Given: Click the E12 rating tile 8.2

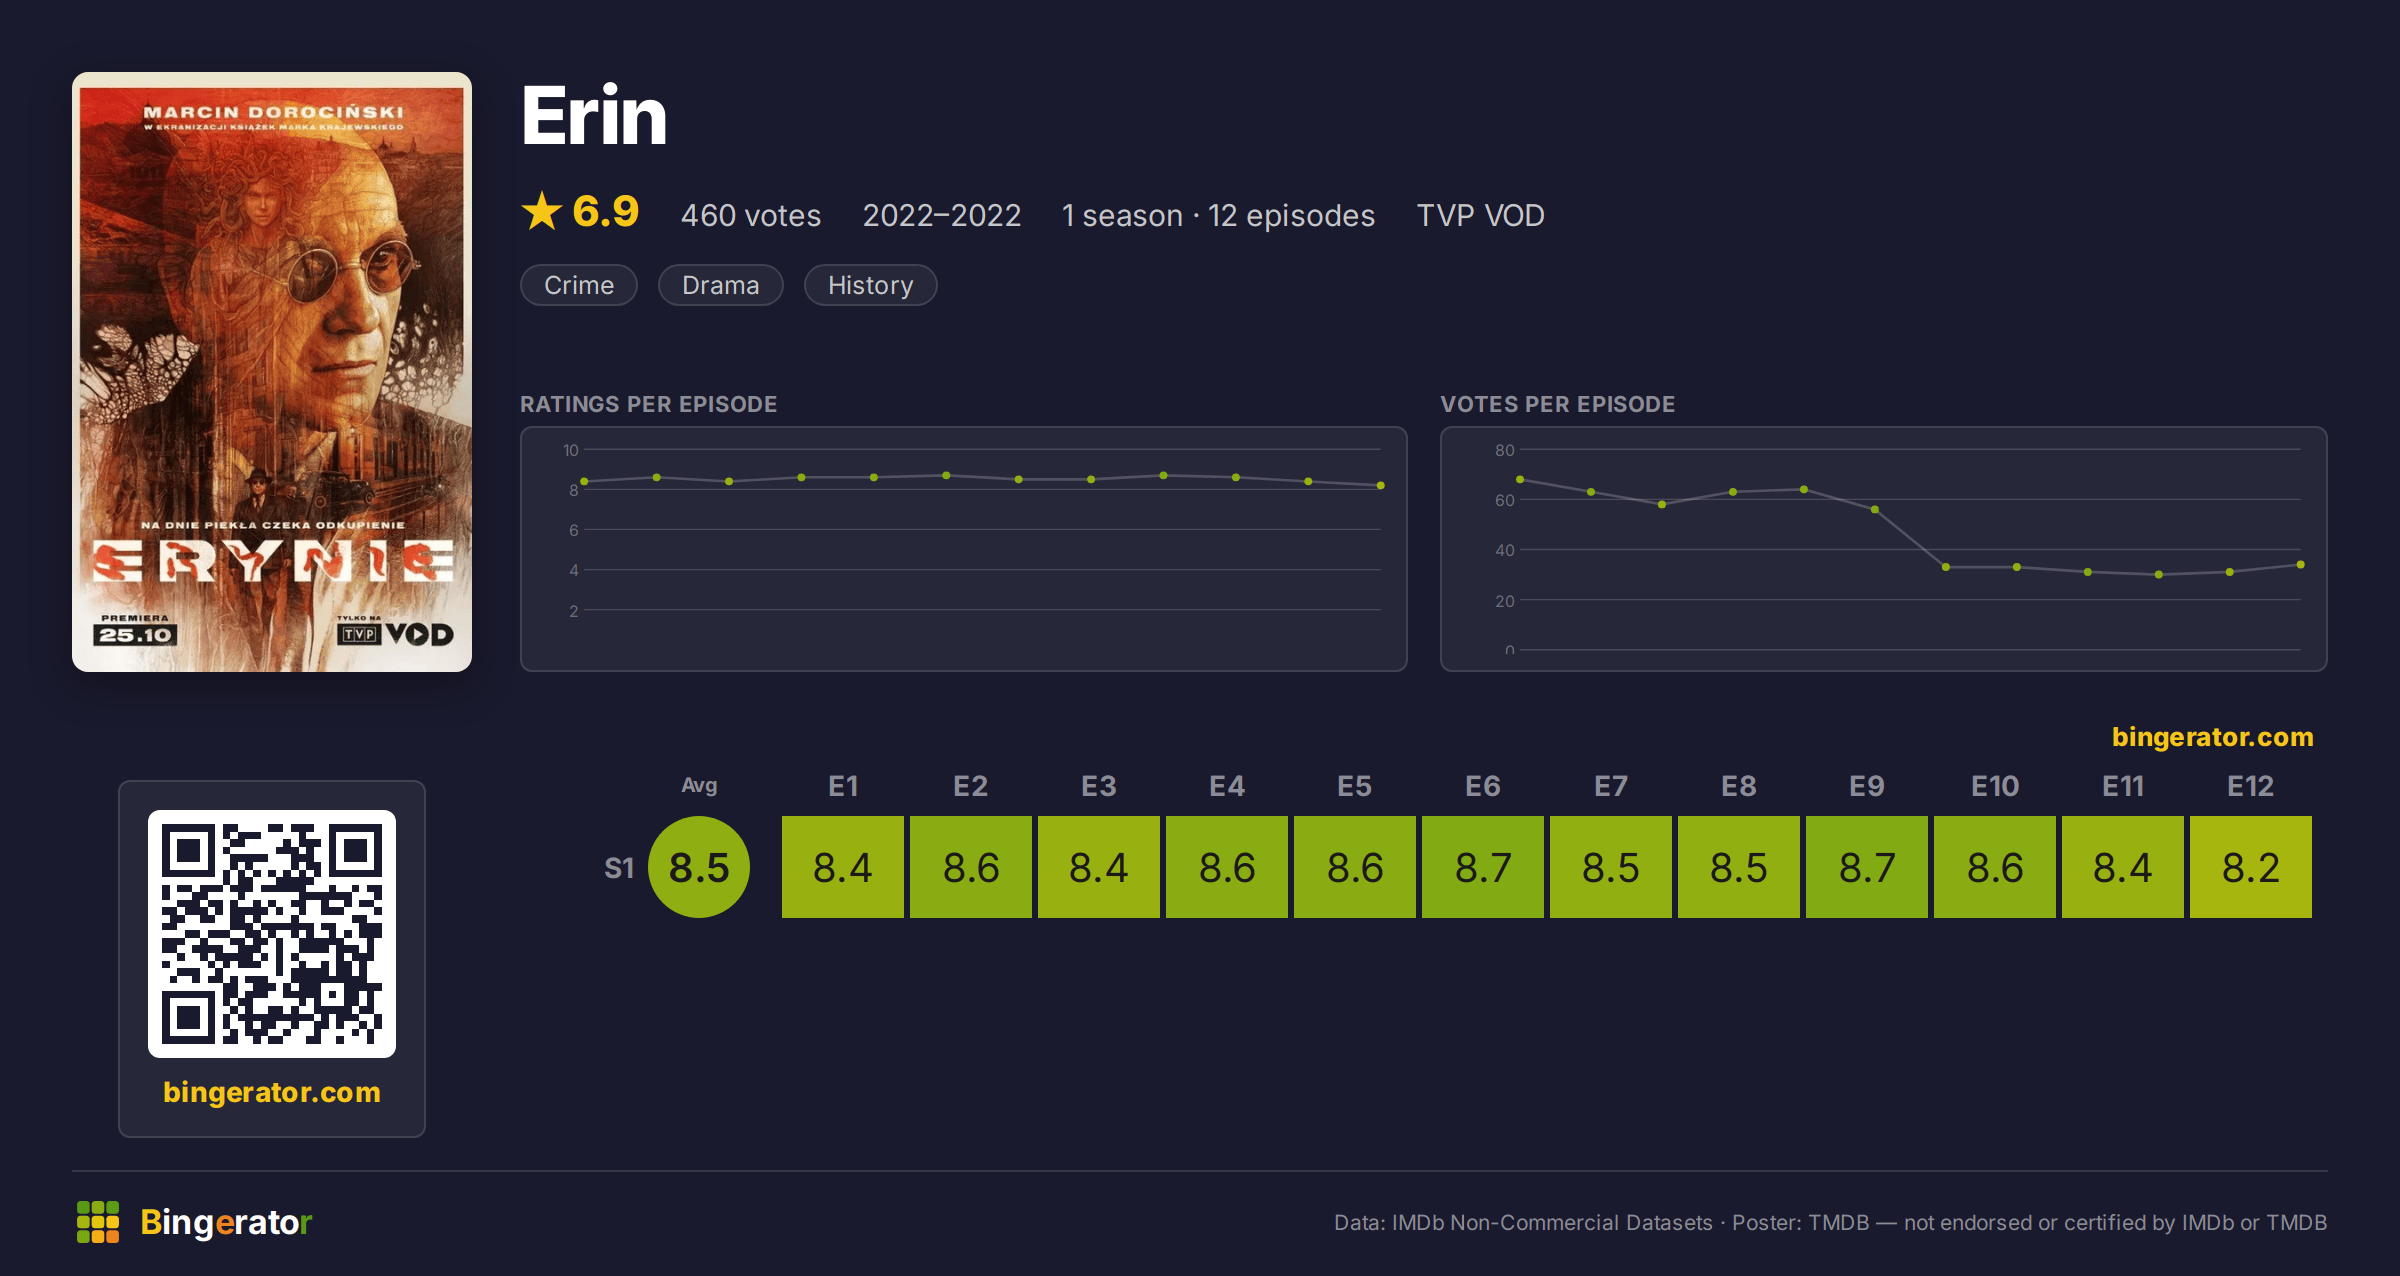Looking at the screenshot, I should 2251,867.
